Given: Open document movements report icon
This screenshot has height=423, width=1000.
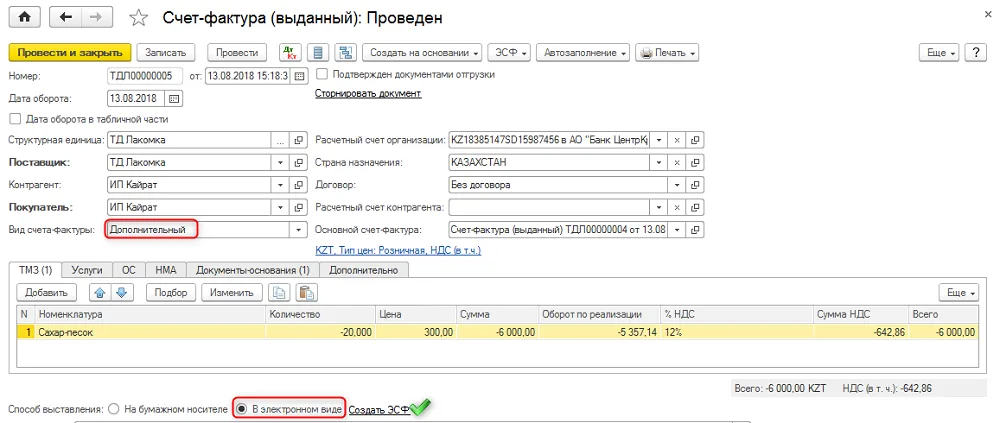Looking at the screenshot, I should (318, 53).
